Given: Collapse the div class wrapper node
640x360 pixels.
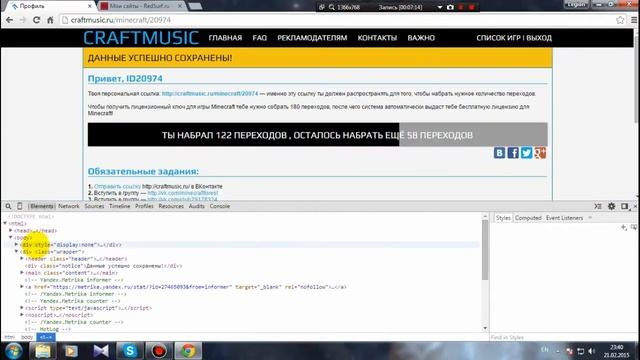Looking at the screenshot, I should [x=16, y=252].
